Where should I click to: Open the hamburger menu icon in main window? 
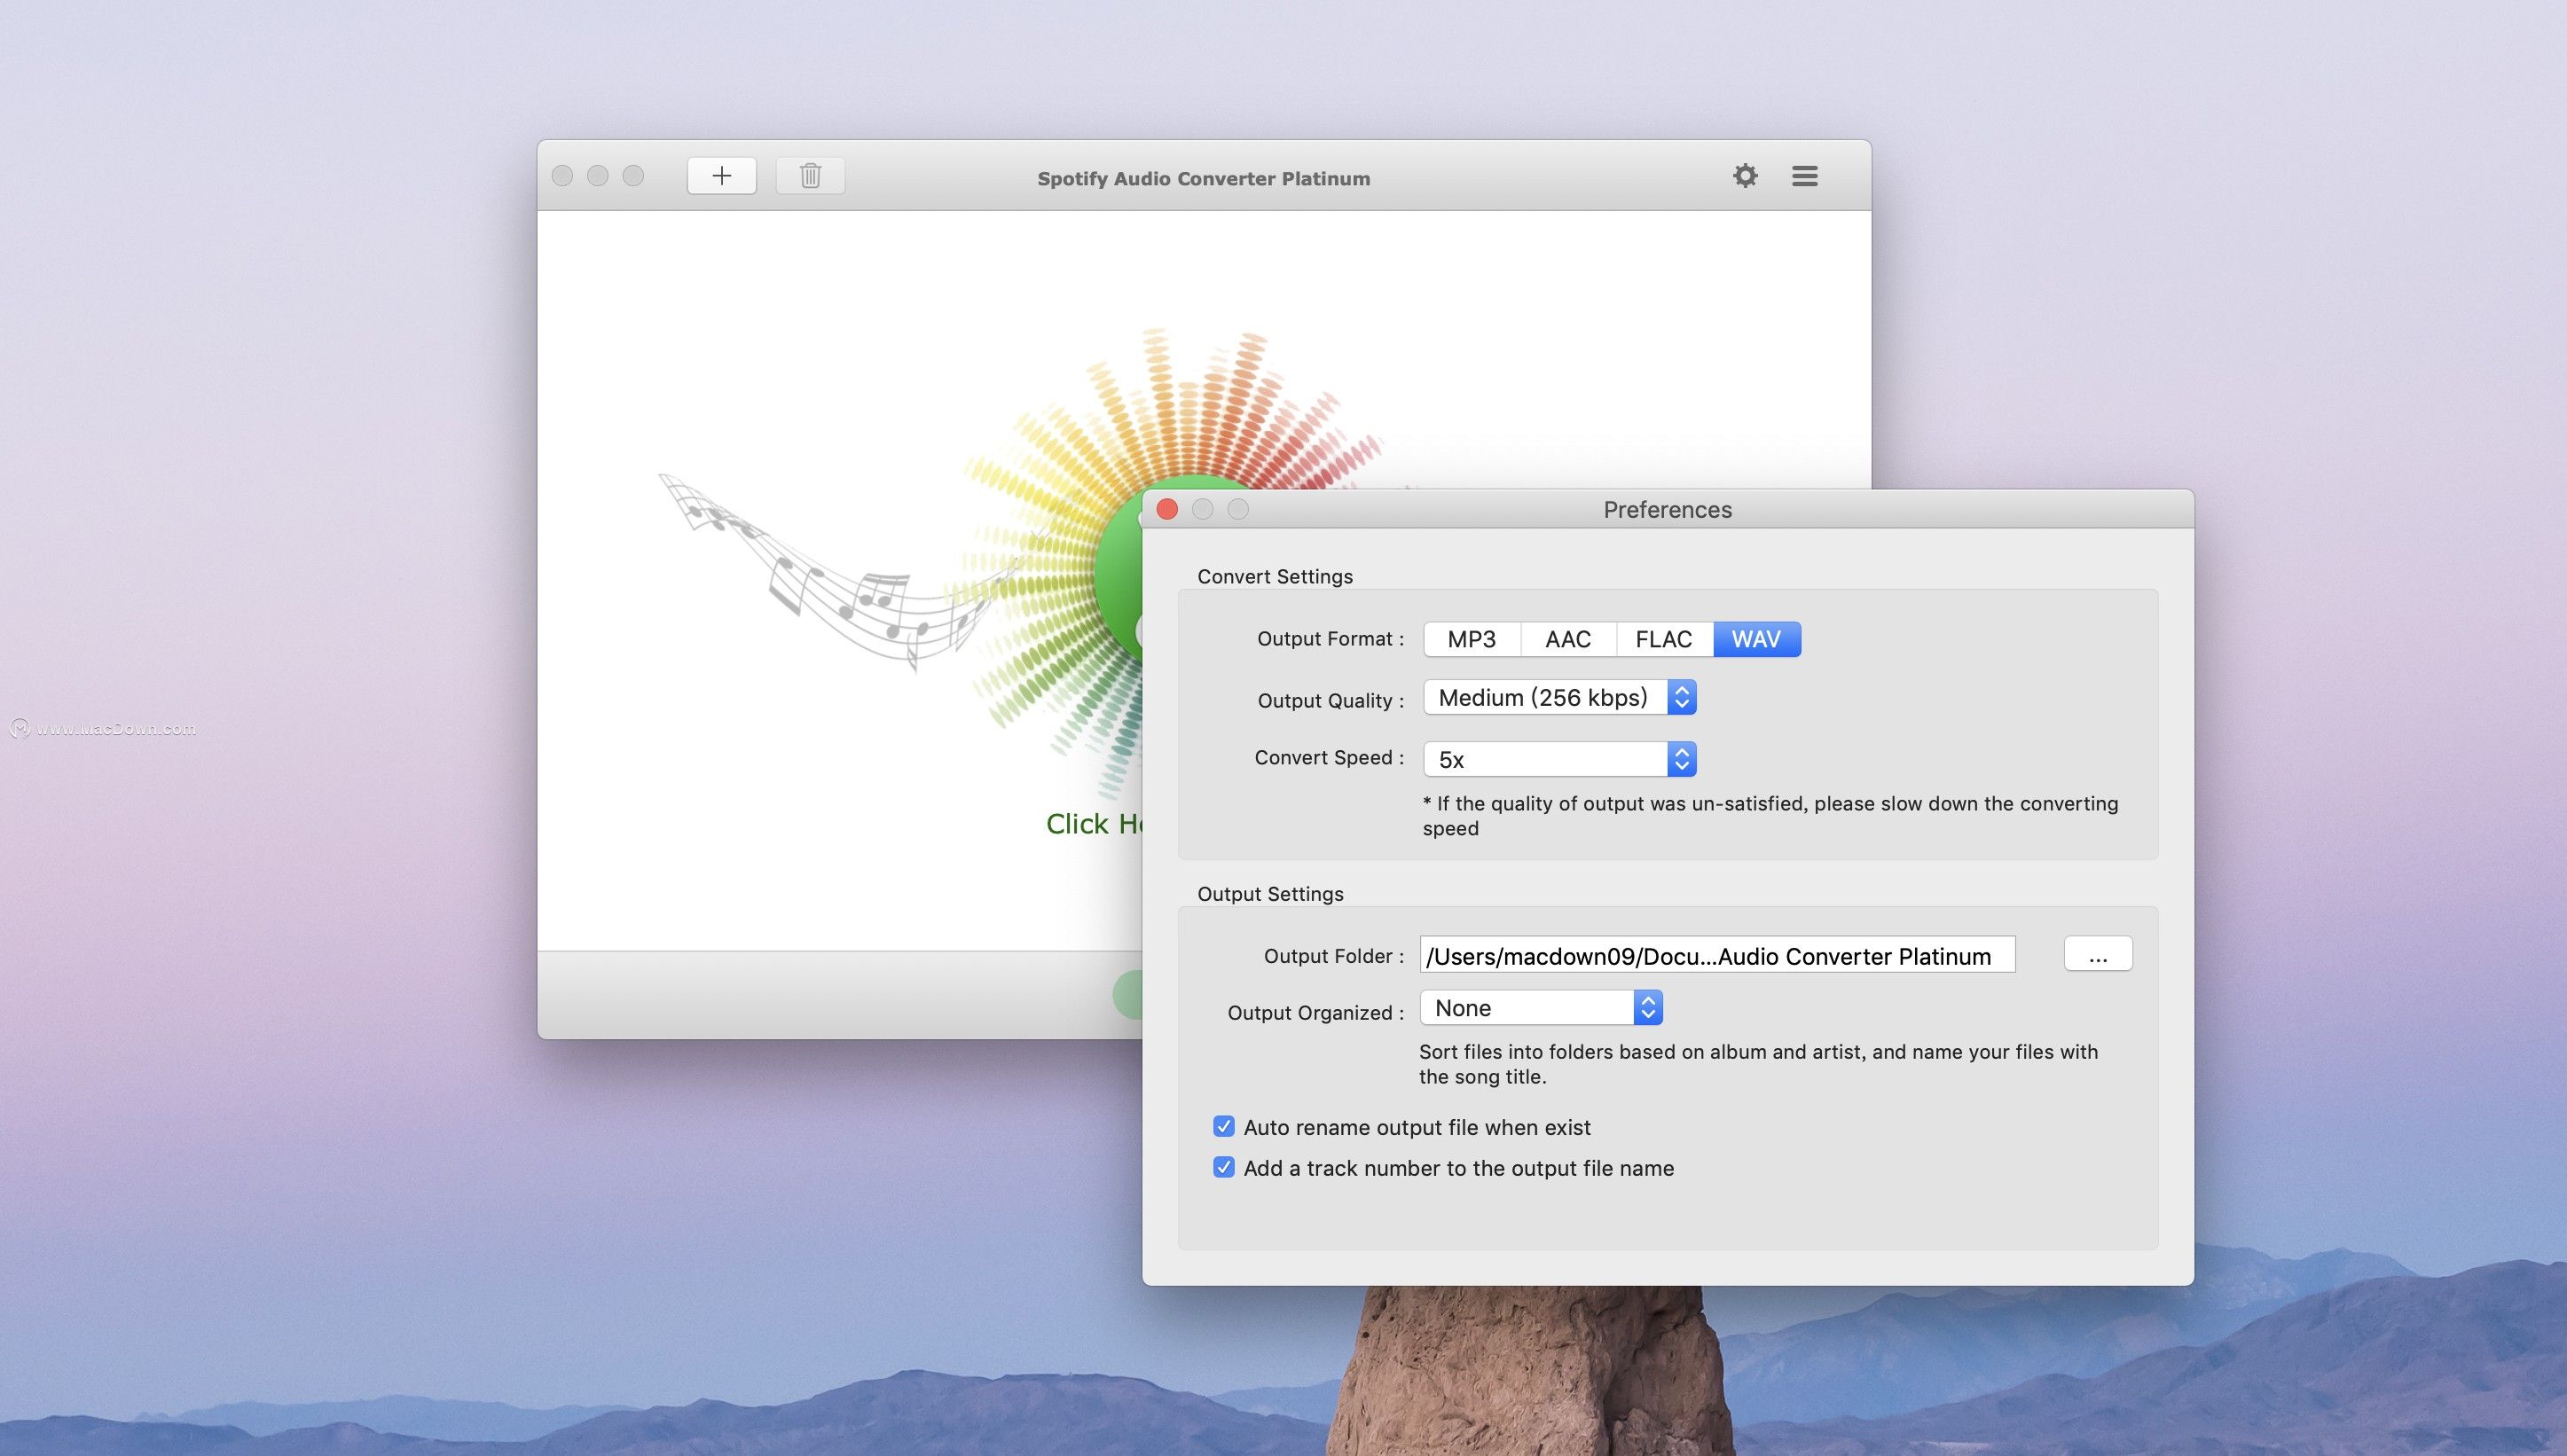click(x=1805, y=176)
